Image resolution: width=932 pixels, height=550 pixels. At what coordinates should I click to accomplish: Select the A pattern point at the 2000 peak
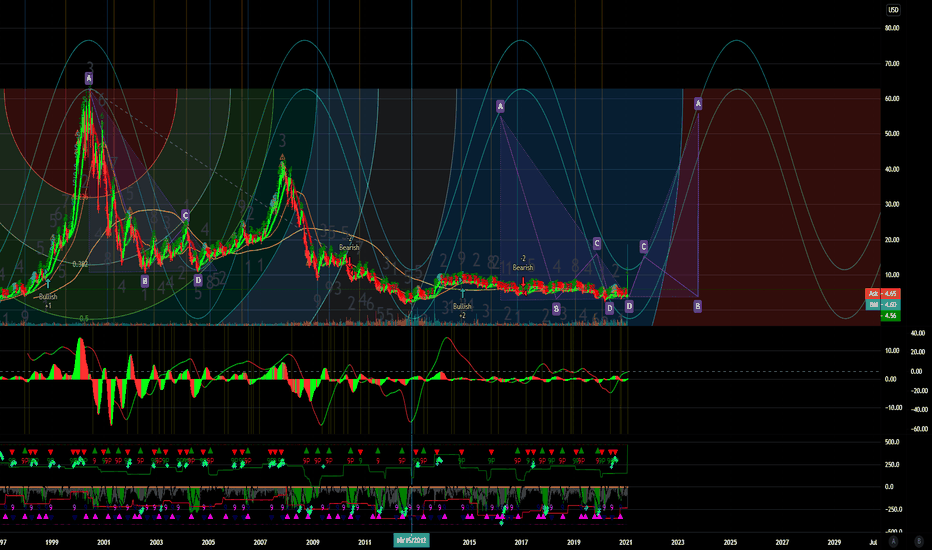point(89,78)
